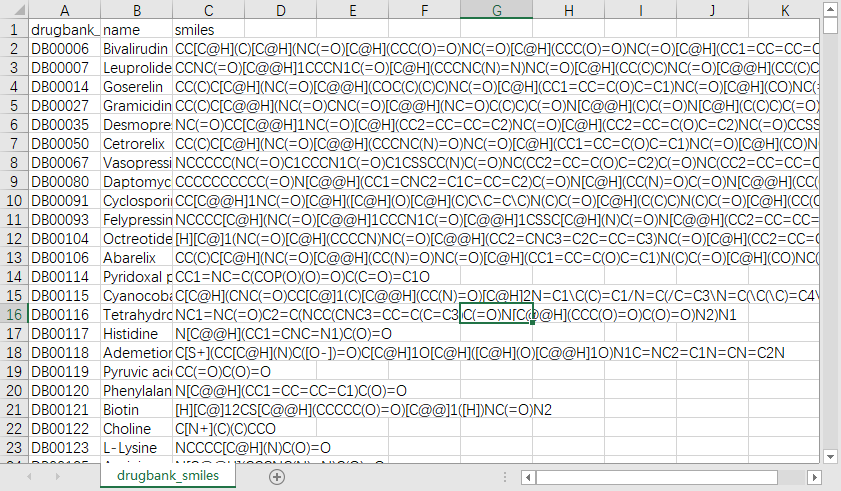Click the horizontal scrollbar thumb

point(656,477)
